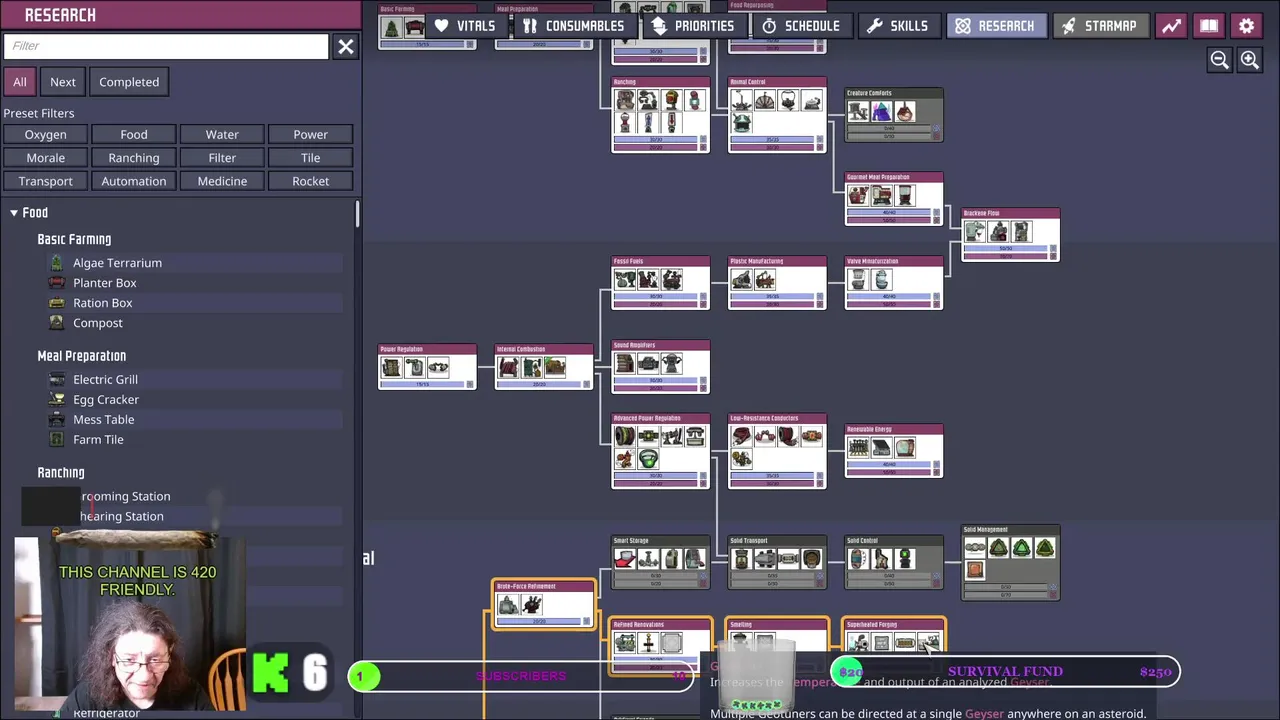
Task: Click first icon in Advanced Power Regulation card
Action: coord(625,436)
